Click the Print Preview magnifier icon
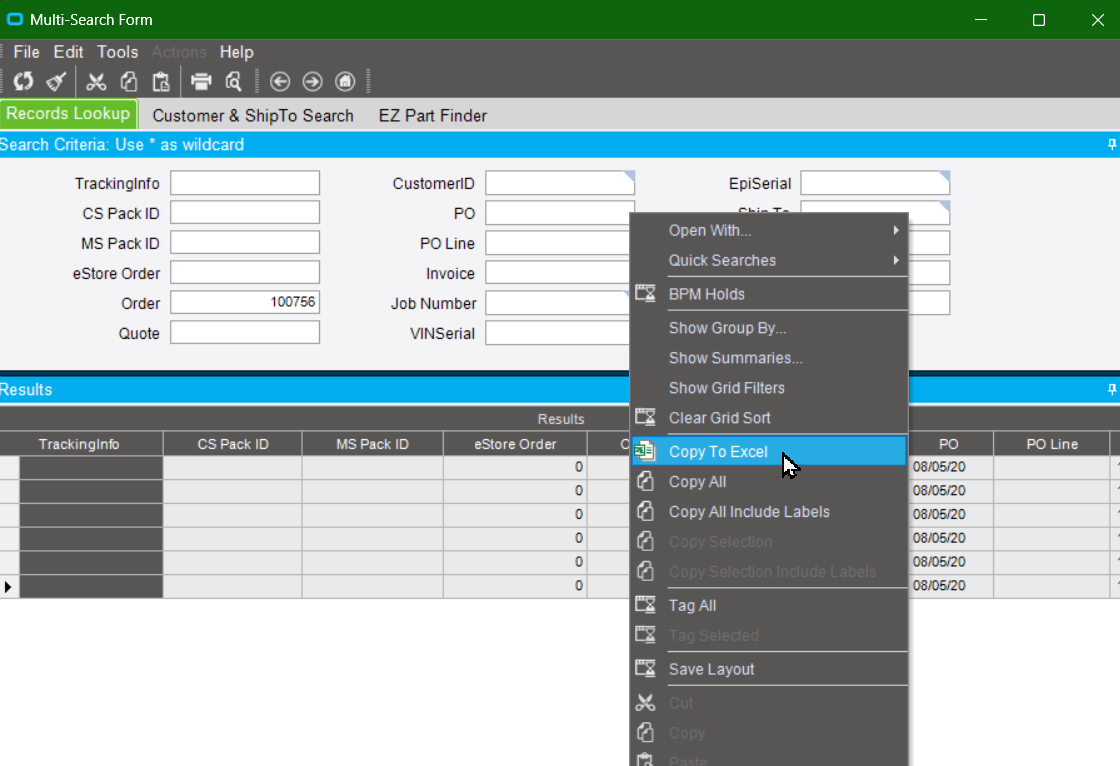This screenshot has height=766, width=1120. click(x=231, y=81)
